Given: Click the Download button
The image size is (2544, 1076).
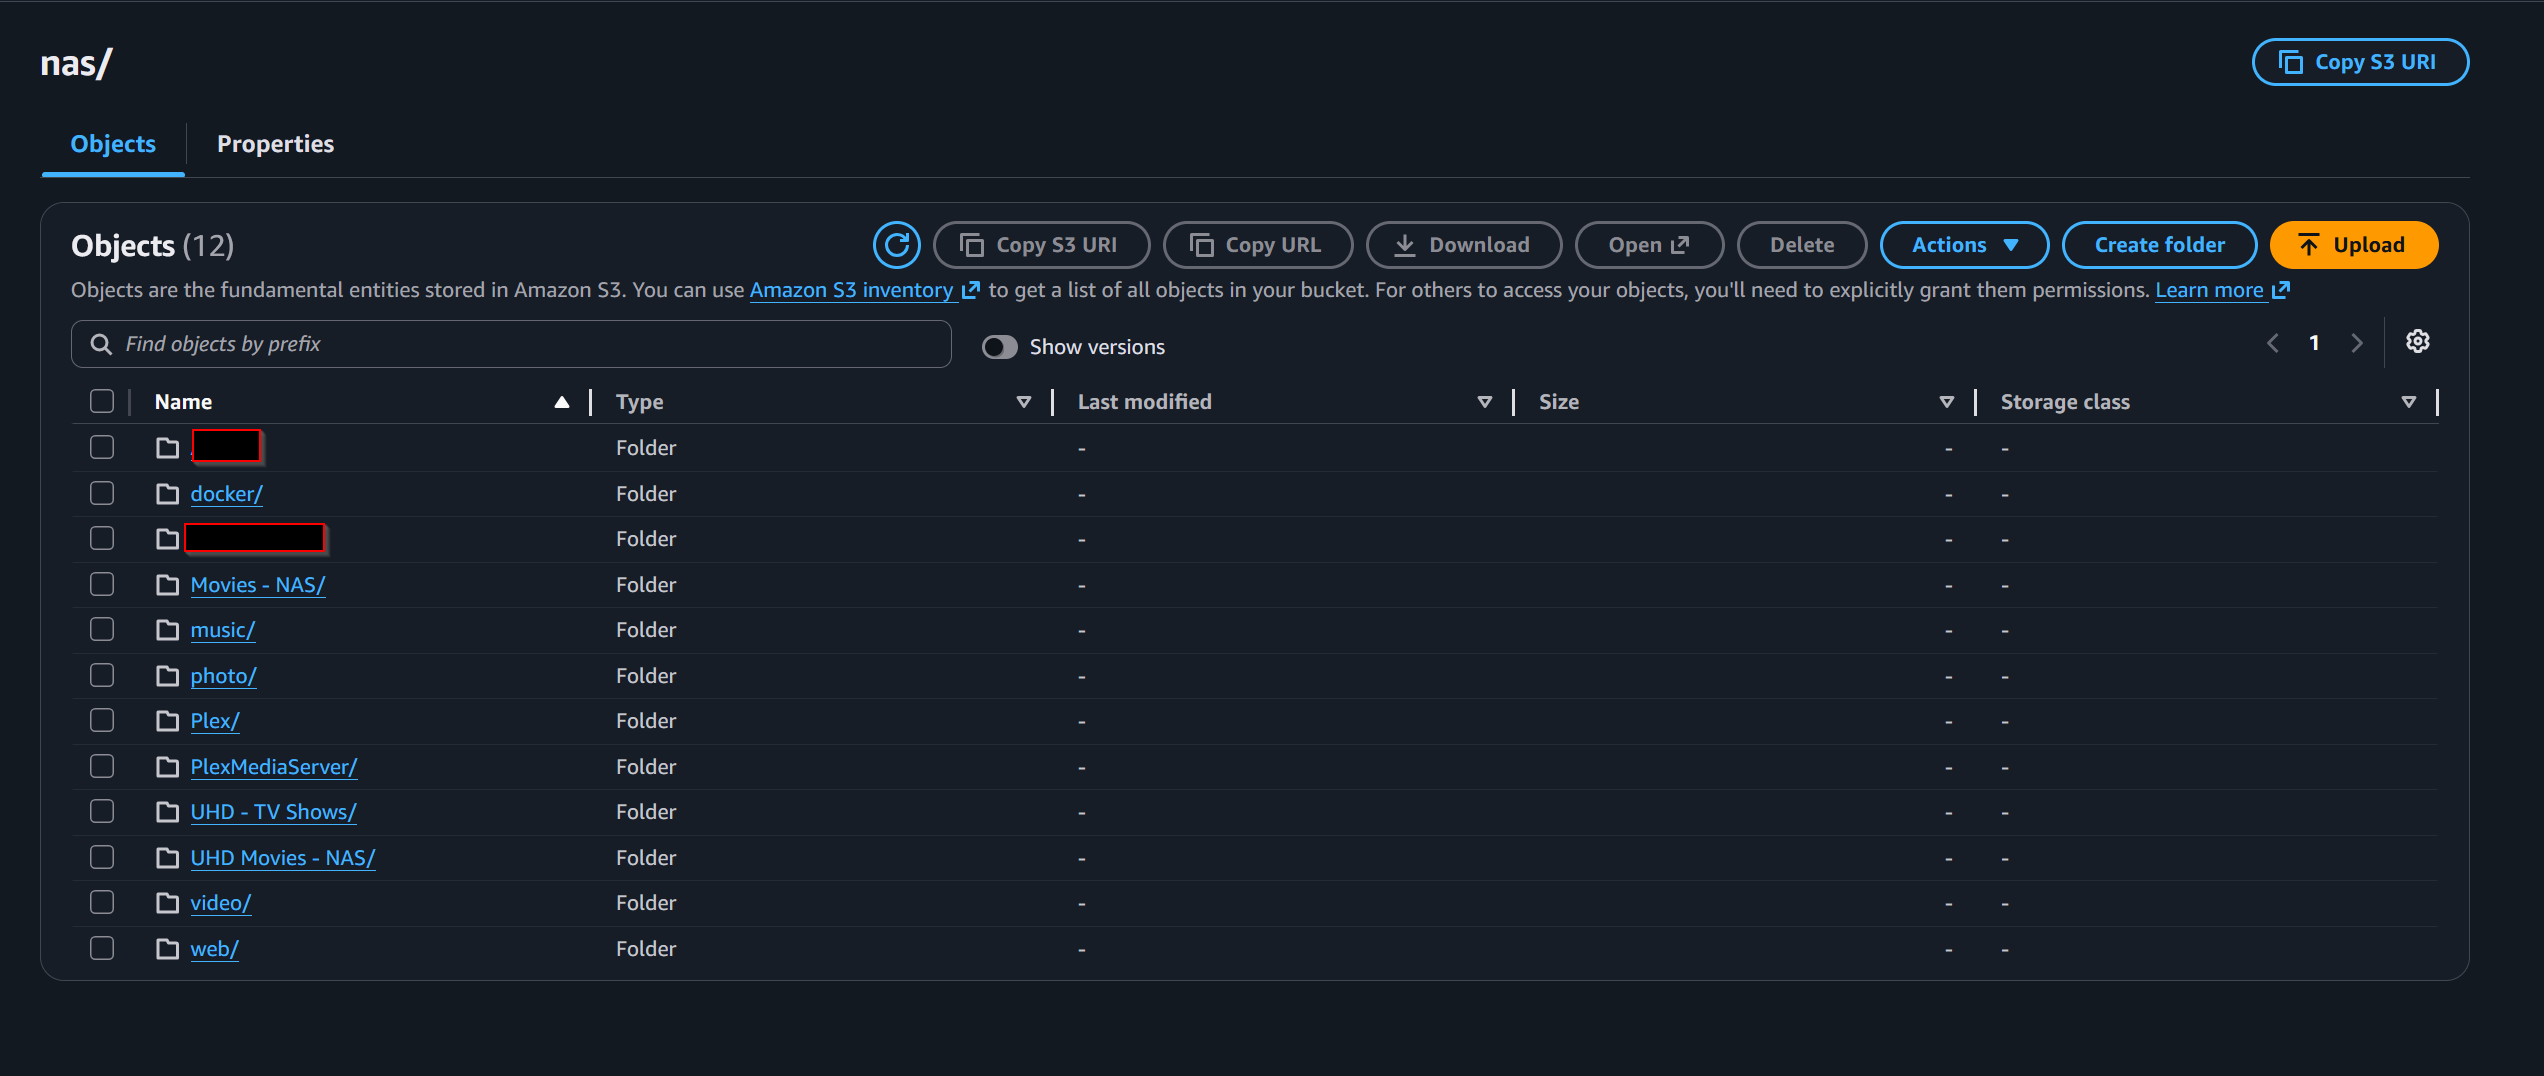Looking at the screenshot, I should pyautogui.click(x=1464, y=245).
